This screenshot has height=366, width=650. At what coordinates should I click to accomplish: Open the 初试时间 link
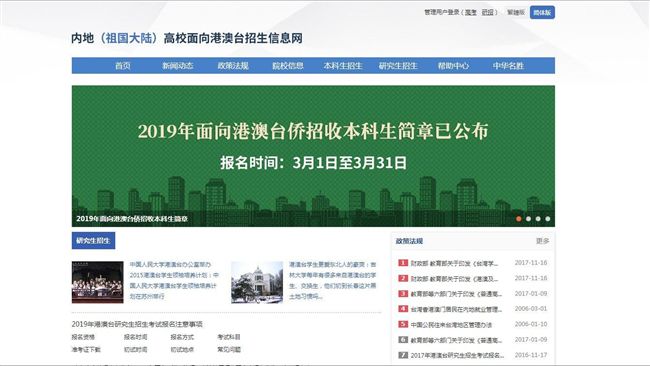click(x=135, y=349)
